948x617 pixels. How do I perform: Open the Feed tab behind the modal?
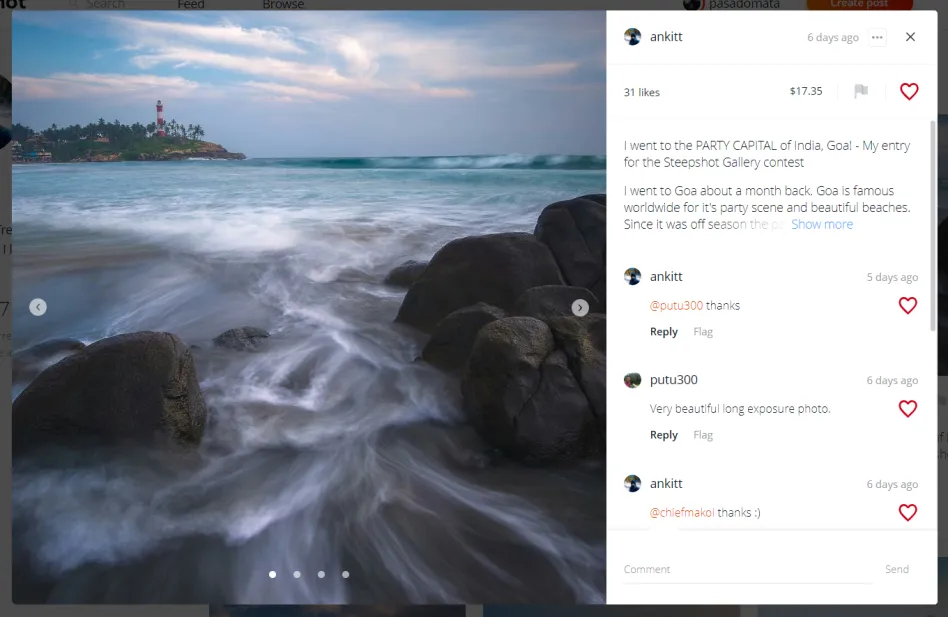click(x=191, y=5)
